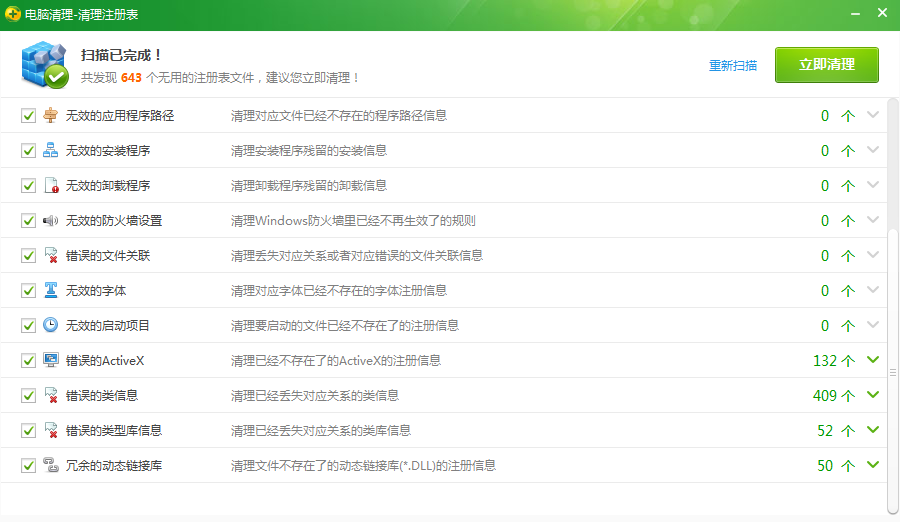Uncheck 错误的类型库信息 checkbox

click(x=28, y=431)
